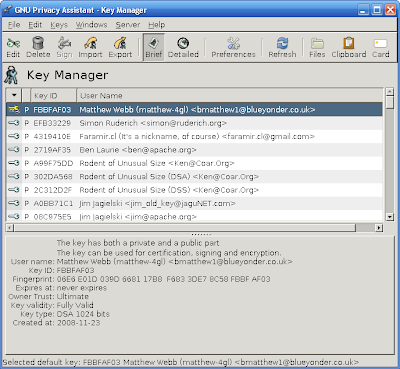
Task: Open the Server menu
Action: 128,25
